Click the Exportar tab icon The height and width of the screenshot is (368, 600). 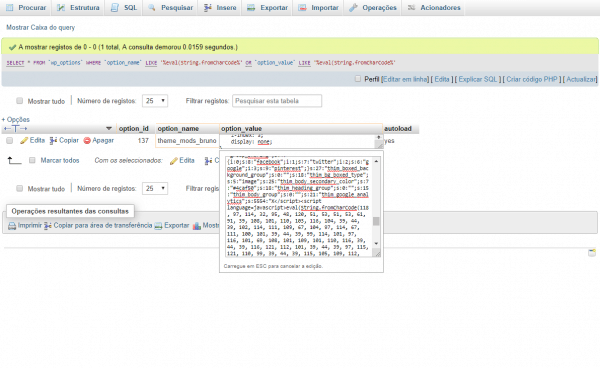click(251, 8)
